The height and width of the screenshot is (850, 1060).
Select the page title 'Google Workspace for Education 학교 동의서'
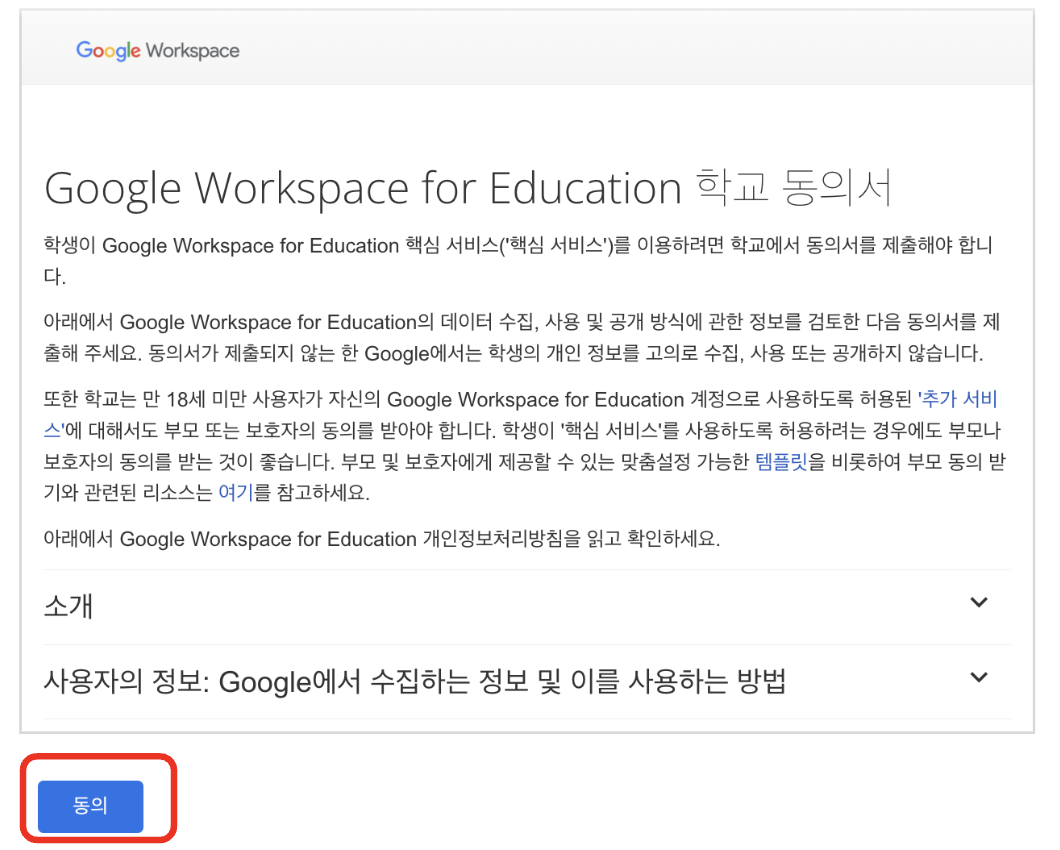coord(468,188)
